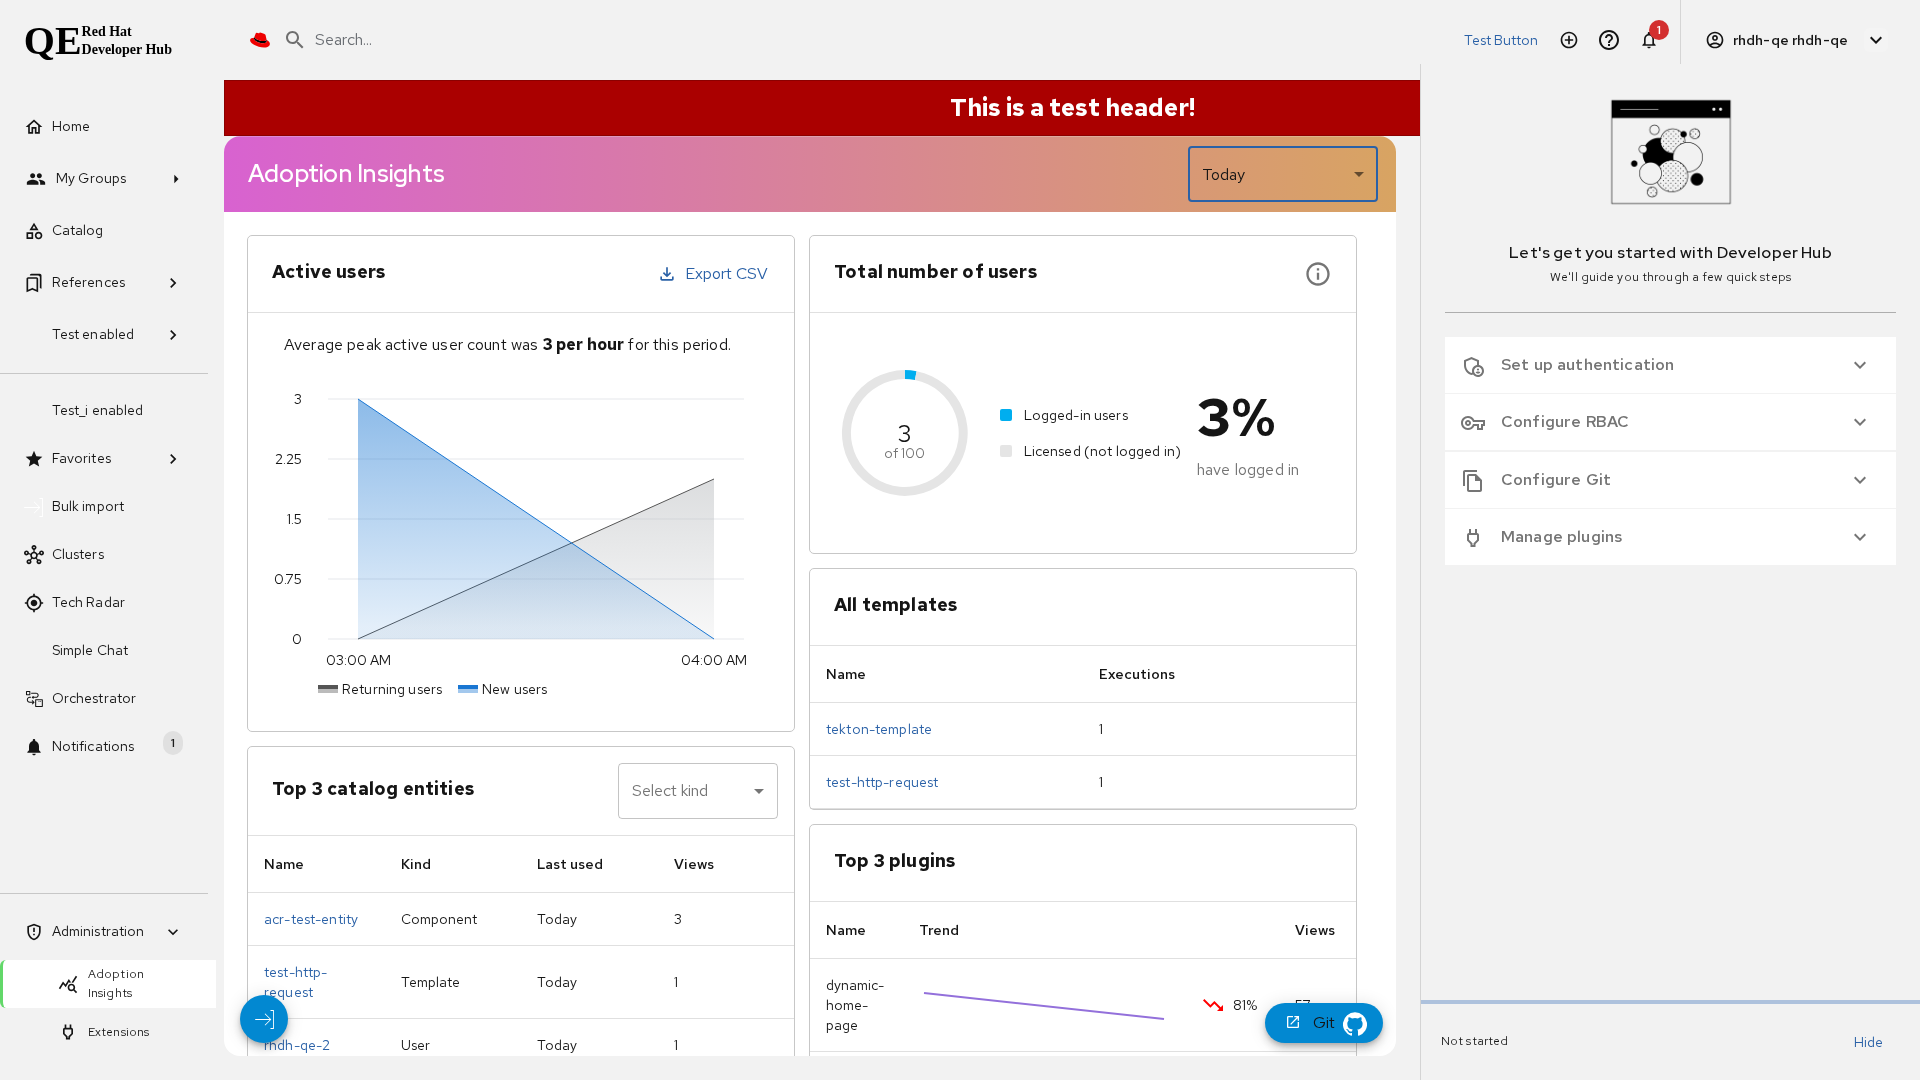1920x1080 pixels.
Task: Click the help question mark icon
Action: 1609,40
